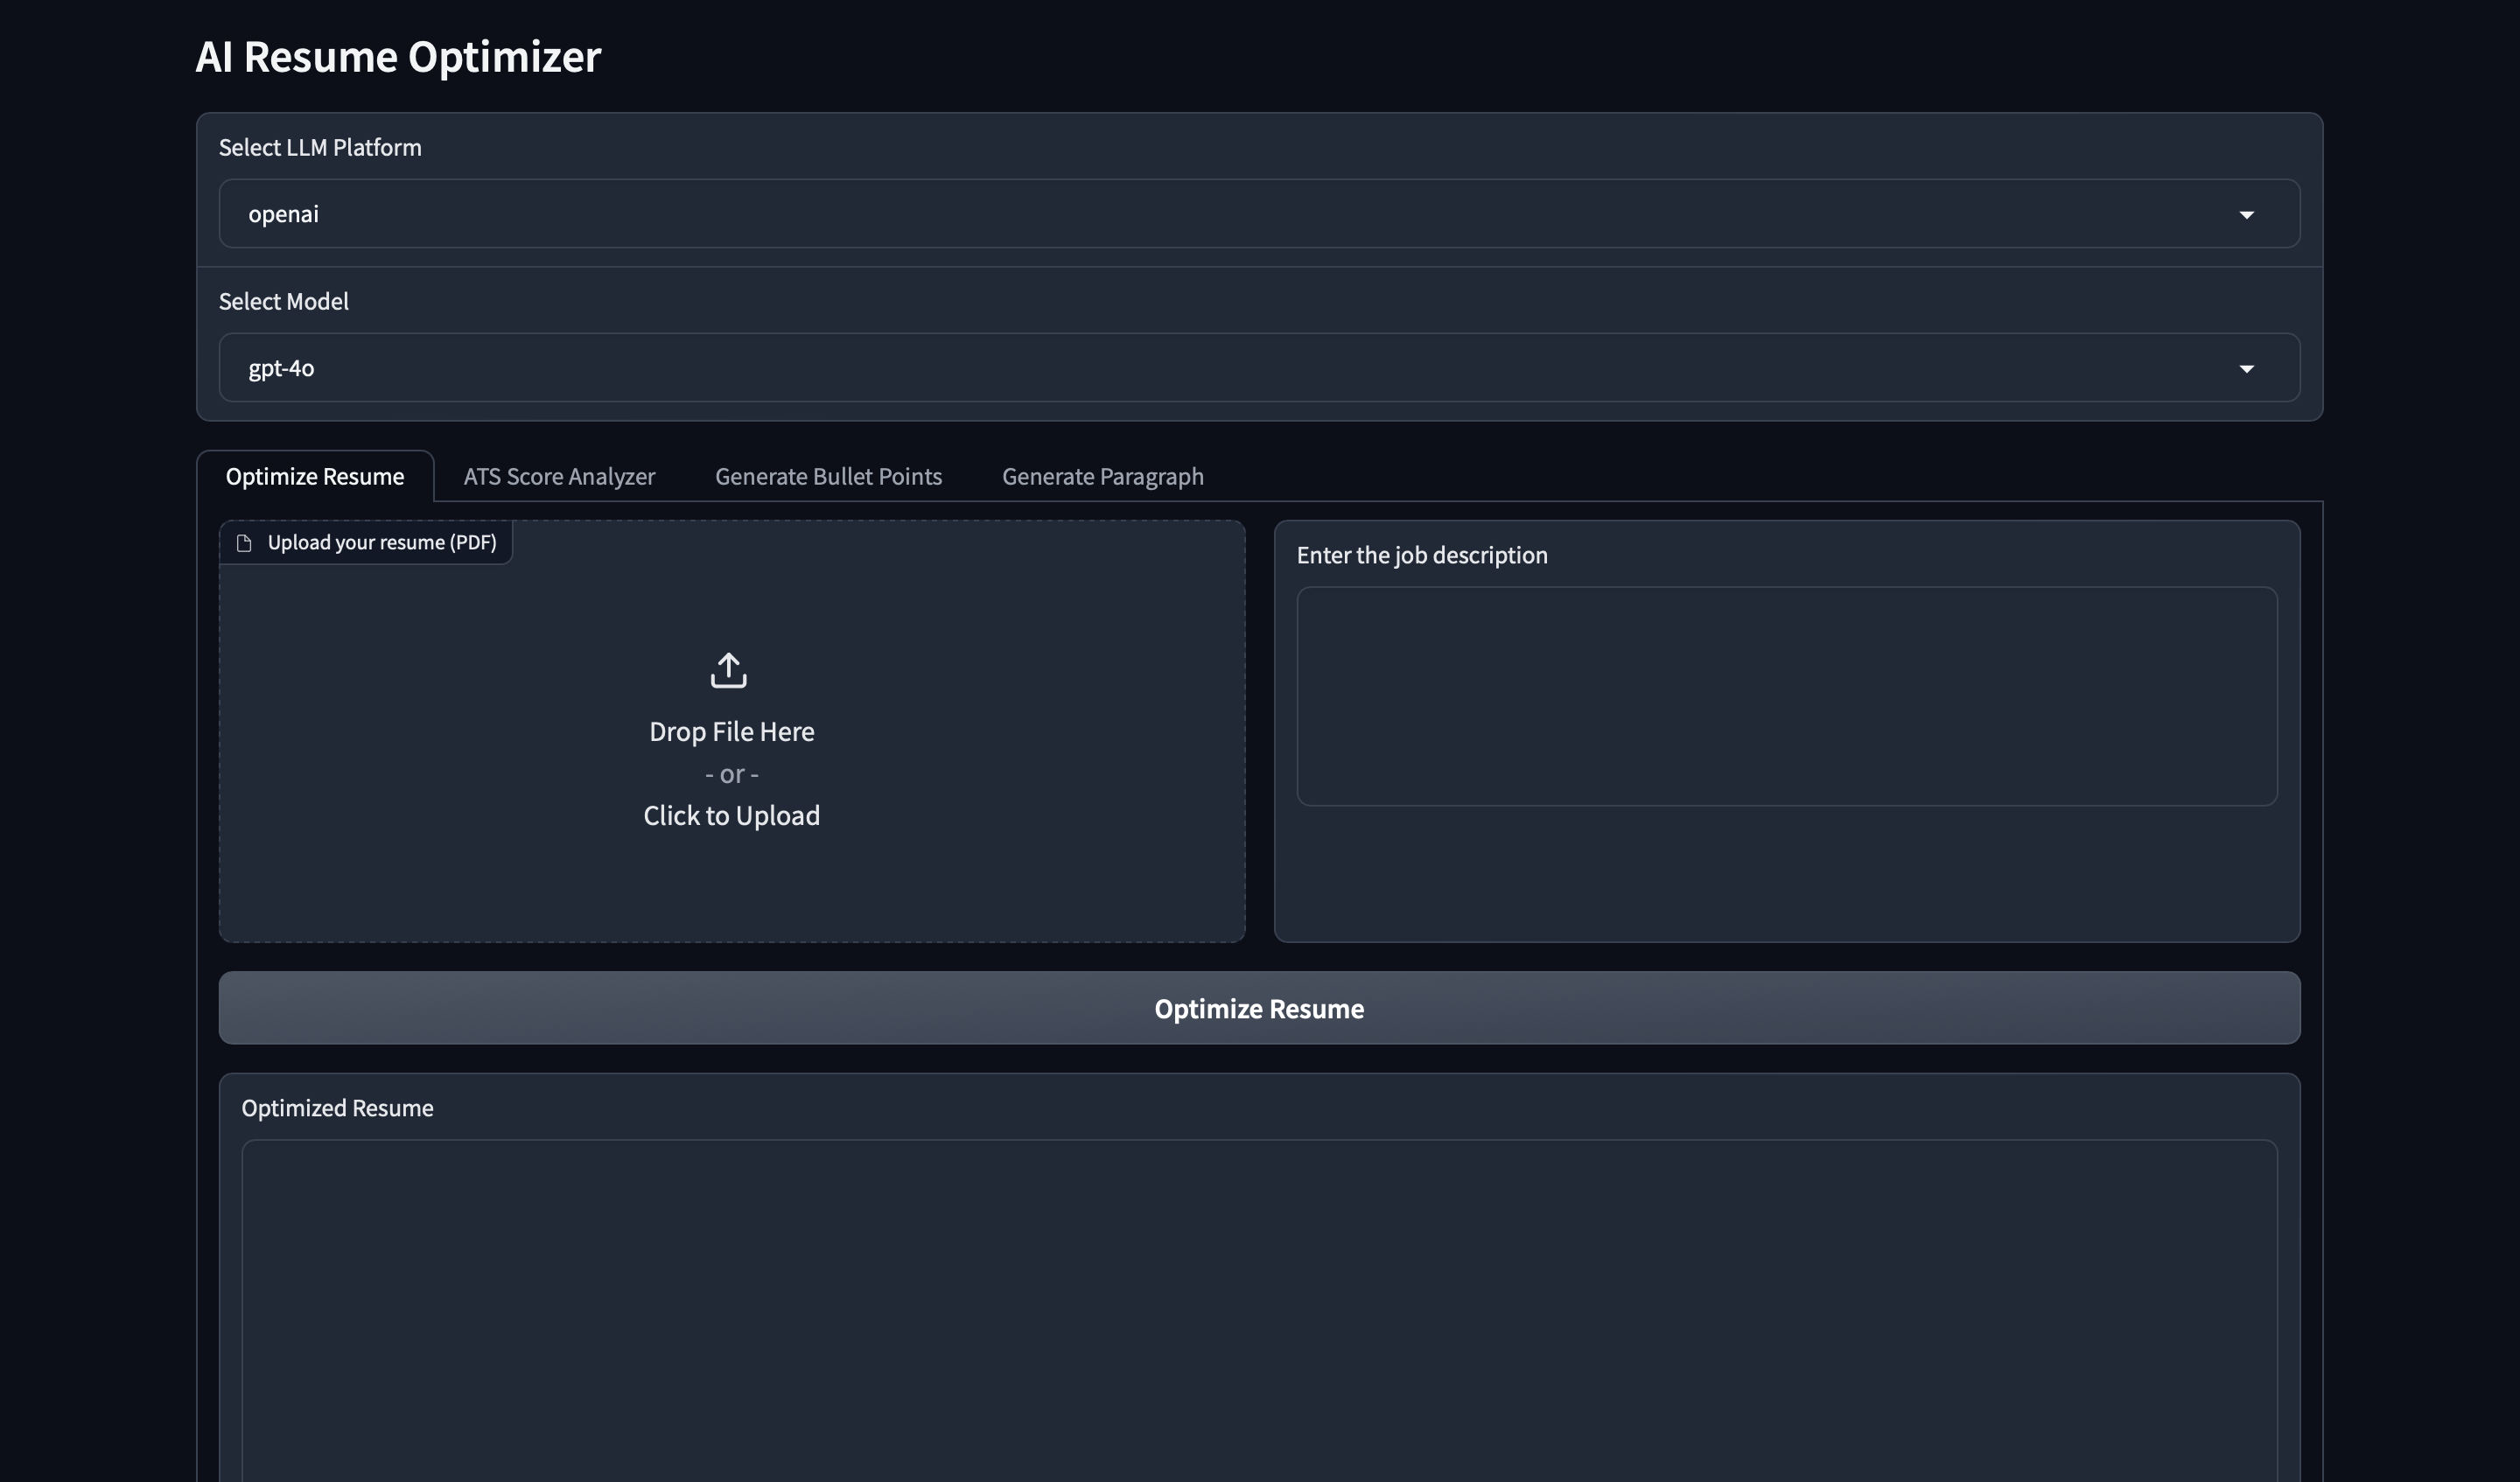
Task: Expand the Select Model dropdown arrow
Action: pyautogui.click(x=2246, y=369)
